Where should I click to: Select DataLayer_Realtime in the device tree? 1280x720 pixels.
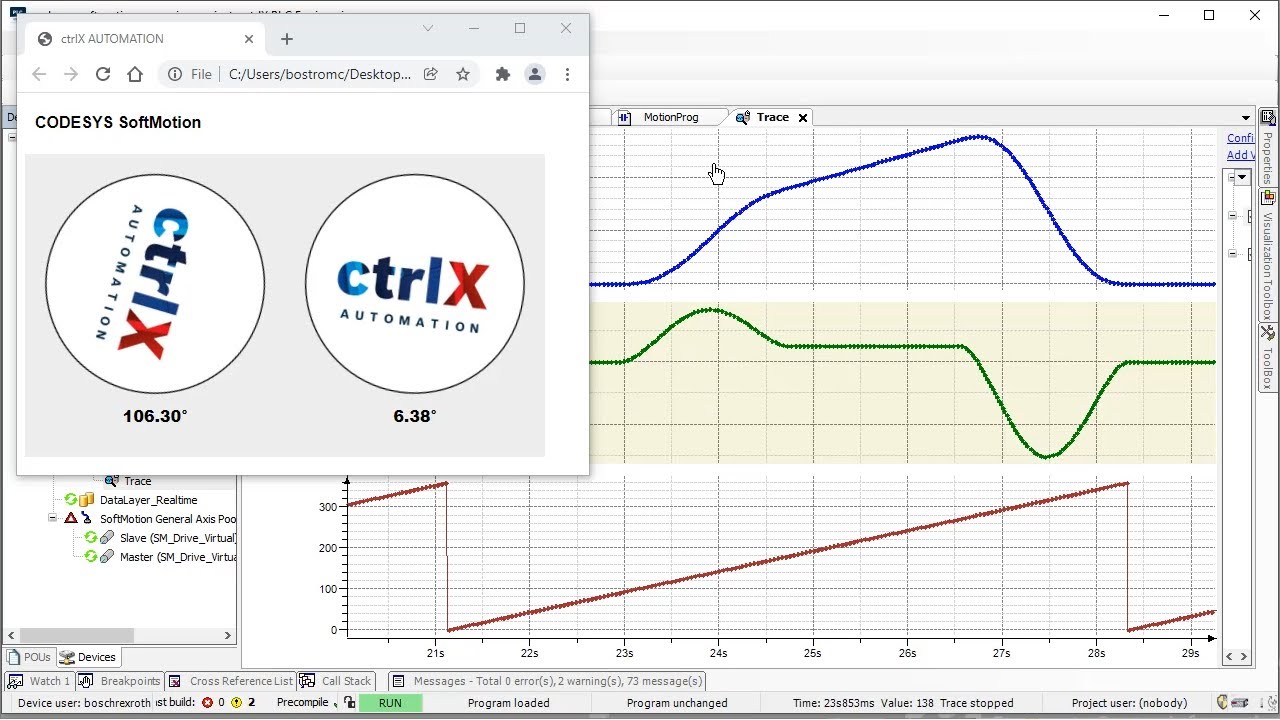tap(148, 500)
